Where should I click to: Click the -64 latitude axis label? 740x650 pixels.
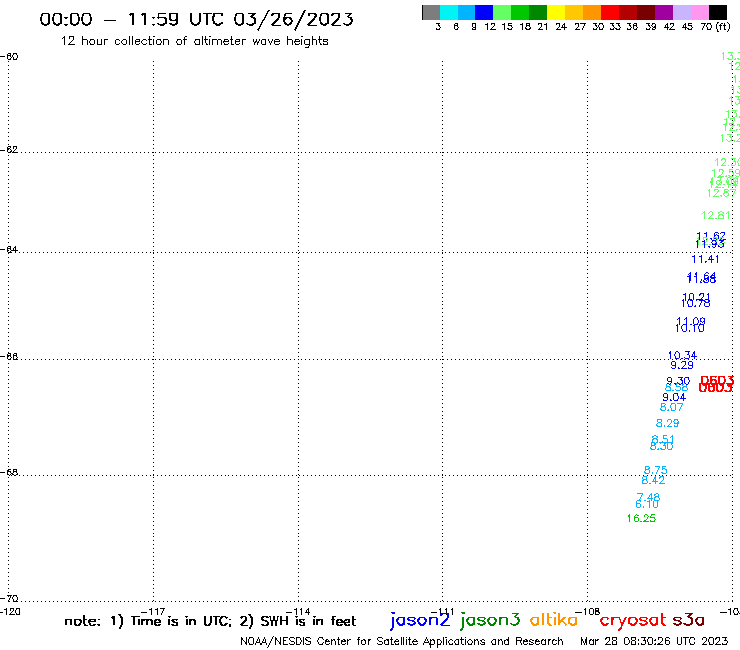[x=9, y=249]
